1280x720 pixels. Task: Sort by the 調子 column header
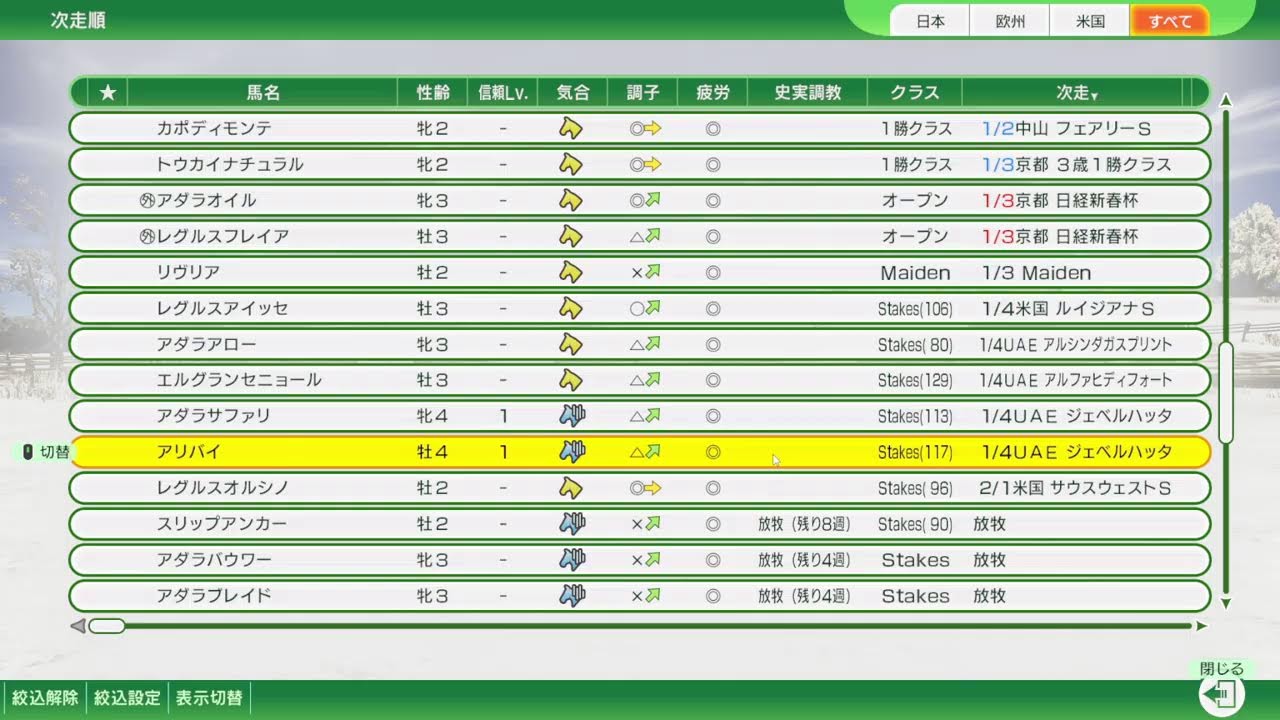(x=642, y=93)
